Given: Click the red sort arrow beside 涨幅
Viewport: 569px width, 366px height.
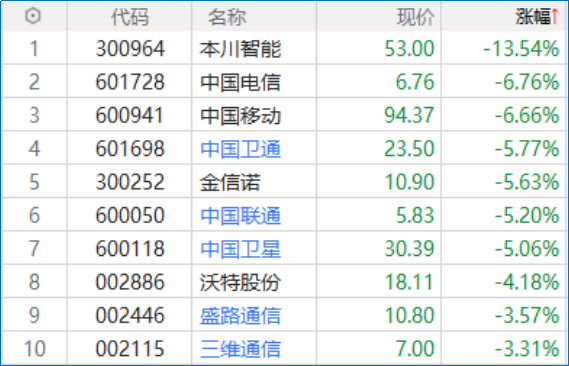Looking at the screenshot, I should pos(555,17).
